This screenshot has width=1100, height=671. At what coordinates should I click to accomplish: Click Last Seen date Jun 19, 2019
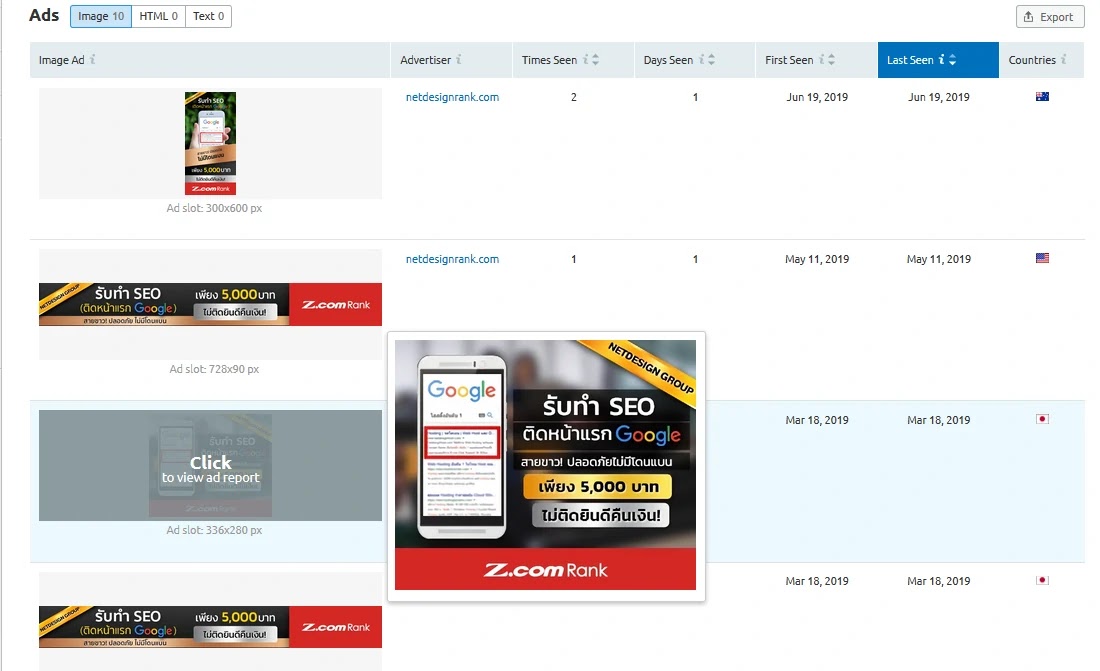tap(939, 97)
